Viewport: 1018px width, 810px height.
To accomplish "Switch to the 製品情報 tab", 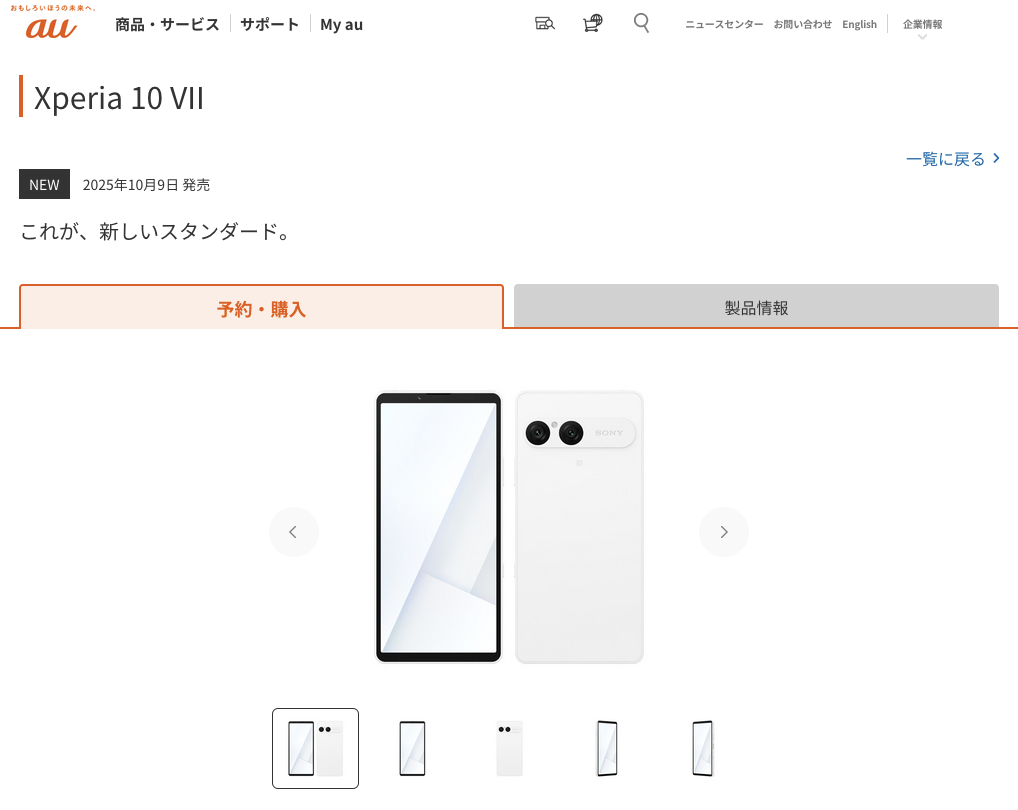I will tap(756, 306).
